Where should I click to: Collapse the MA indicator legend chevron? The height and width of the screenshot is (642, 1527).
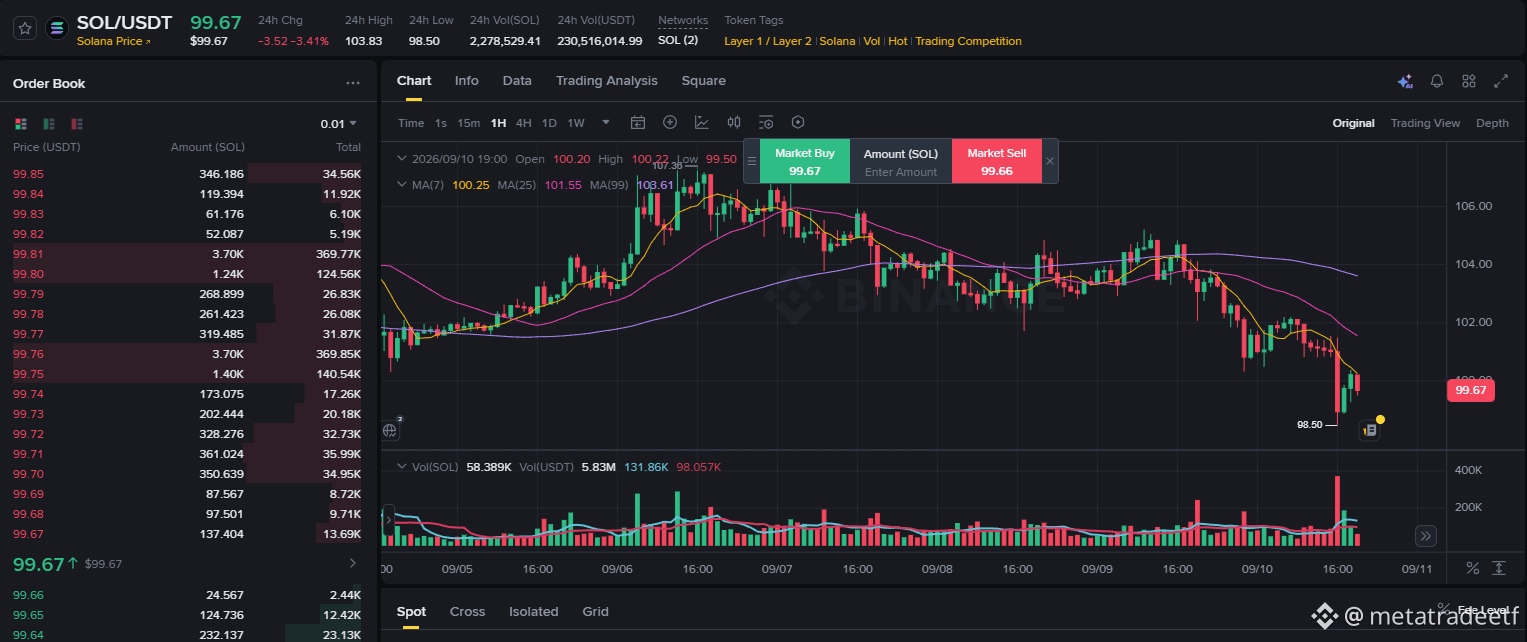coord(402,185)
